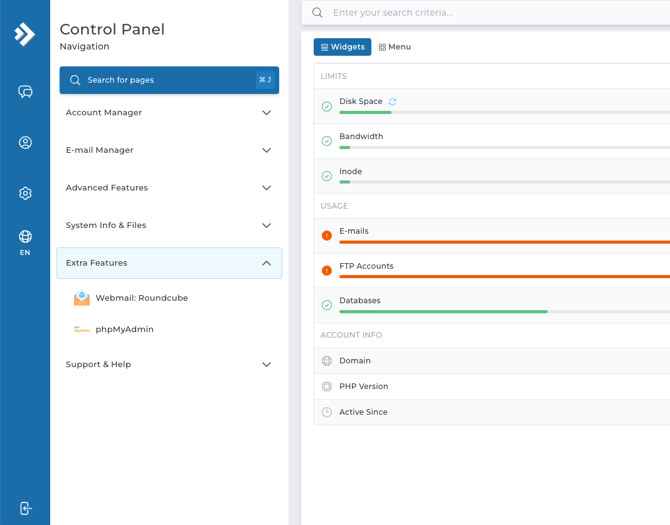Click the Databases label
Image resolution: width=670 pixels, height=525 pixels.
[360, 301]
